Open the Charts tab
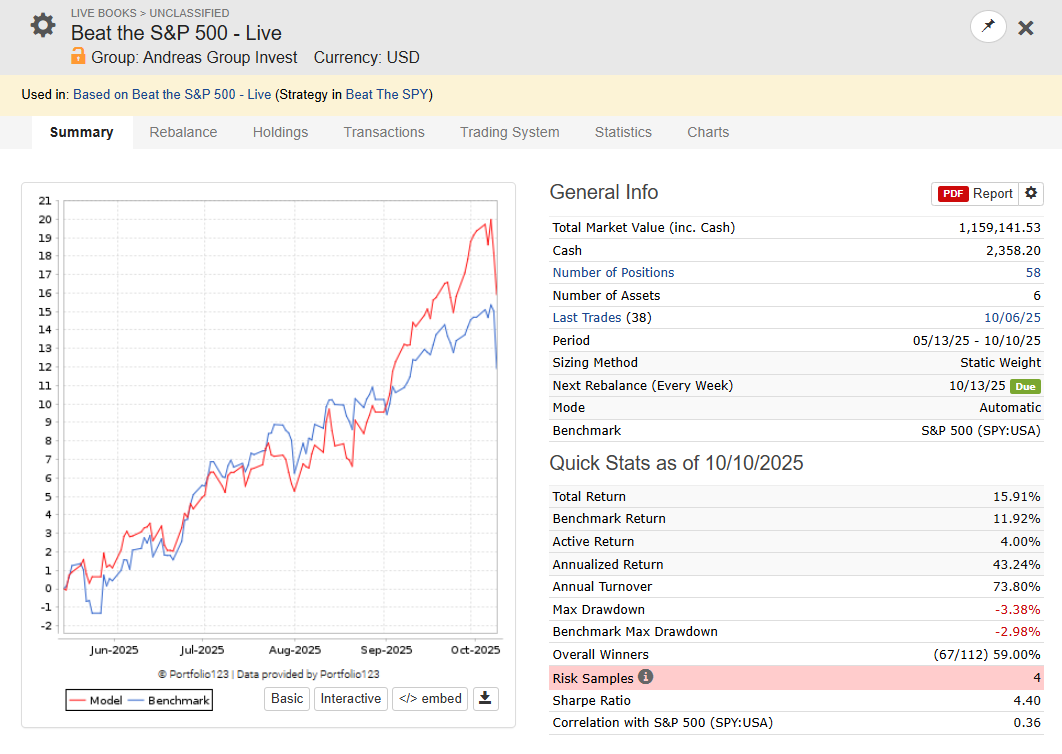This screenshot has height=754, width=1062. pos(708,132)
